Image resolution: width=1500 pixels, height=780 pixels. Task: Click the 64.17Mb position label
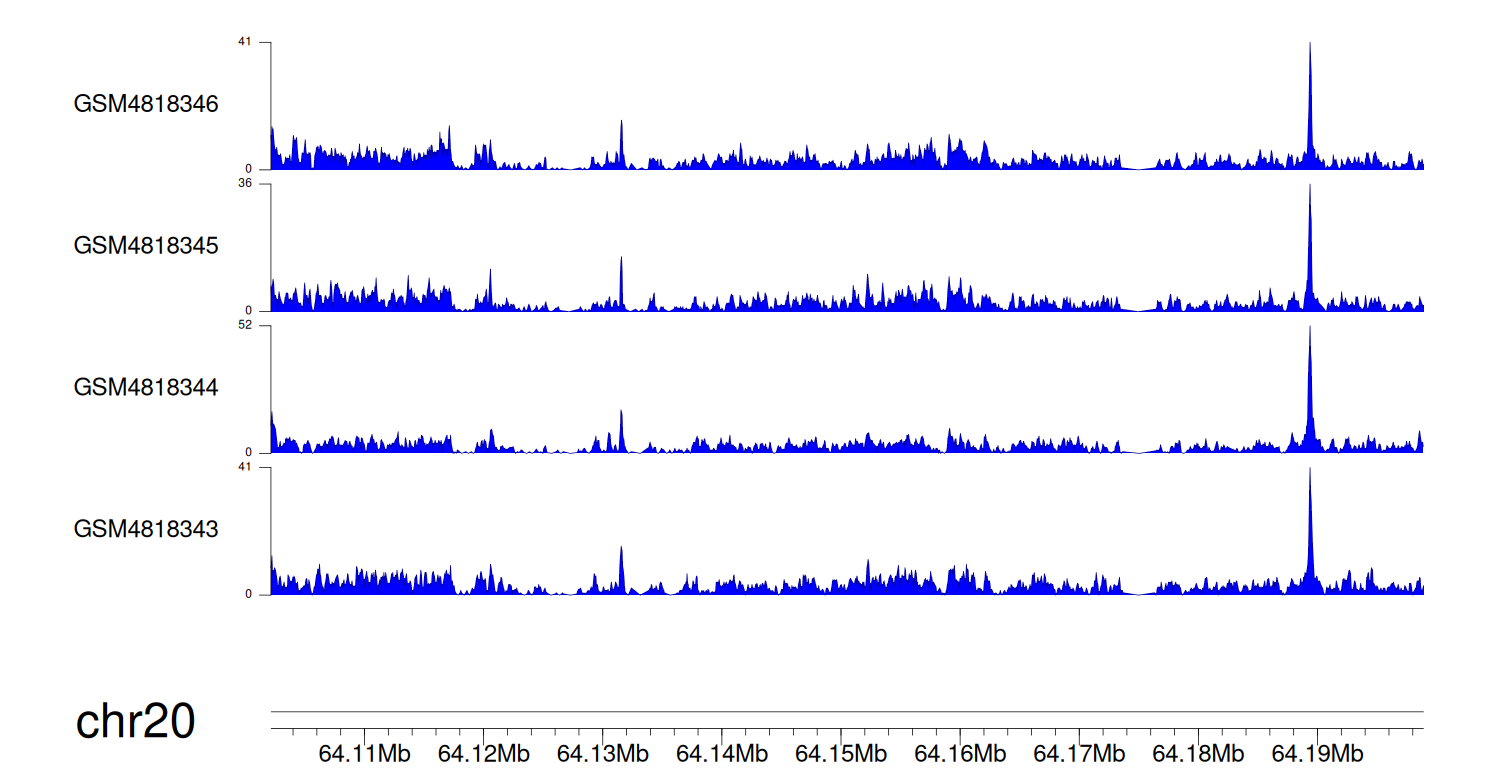(1079, 754)
